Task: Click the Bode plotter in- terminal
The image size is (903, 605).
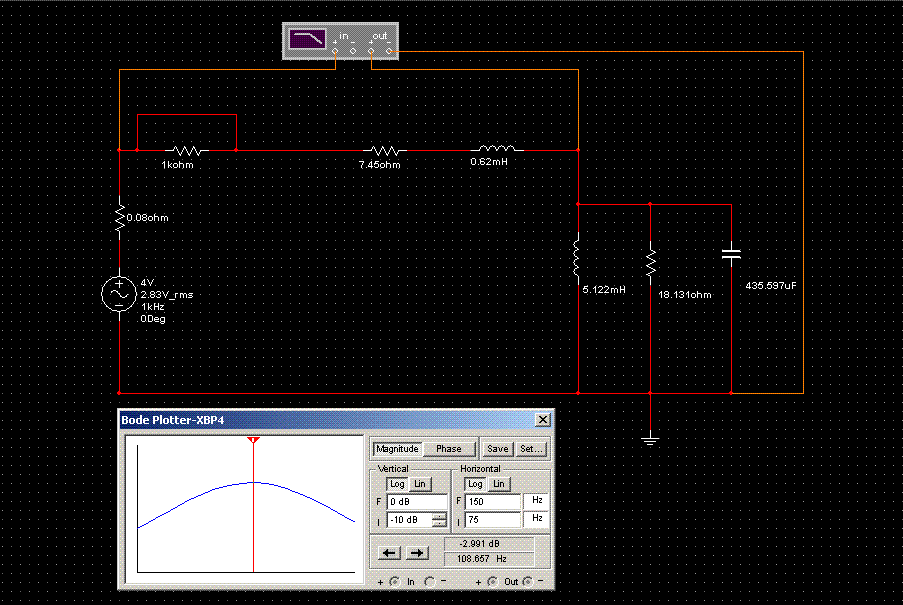Action: pyautogui.click(x=353, y=51)
